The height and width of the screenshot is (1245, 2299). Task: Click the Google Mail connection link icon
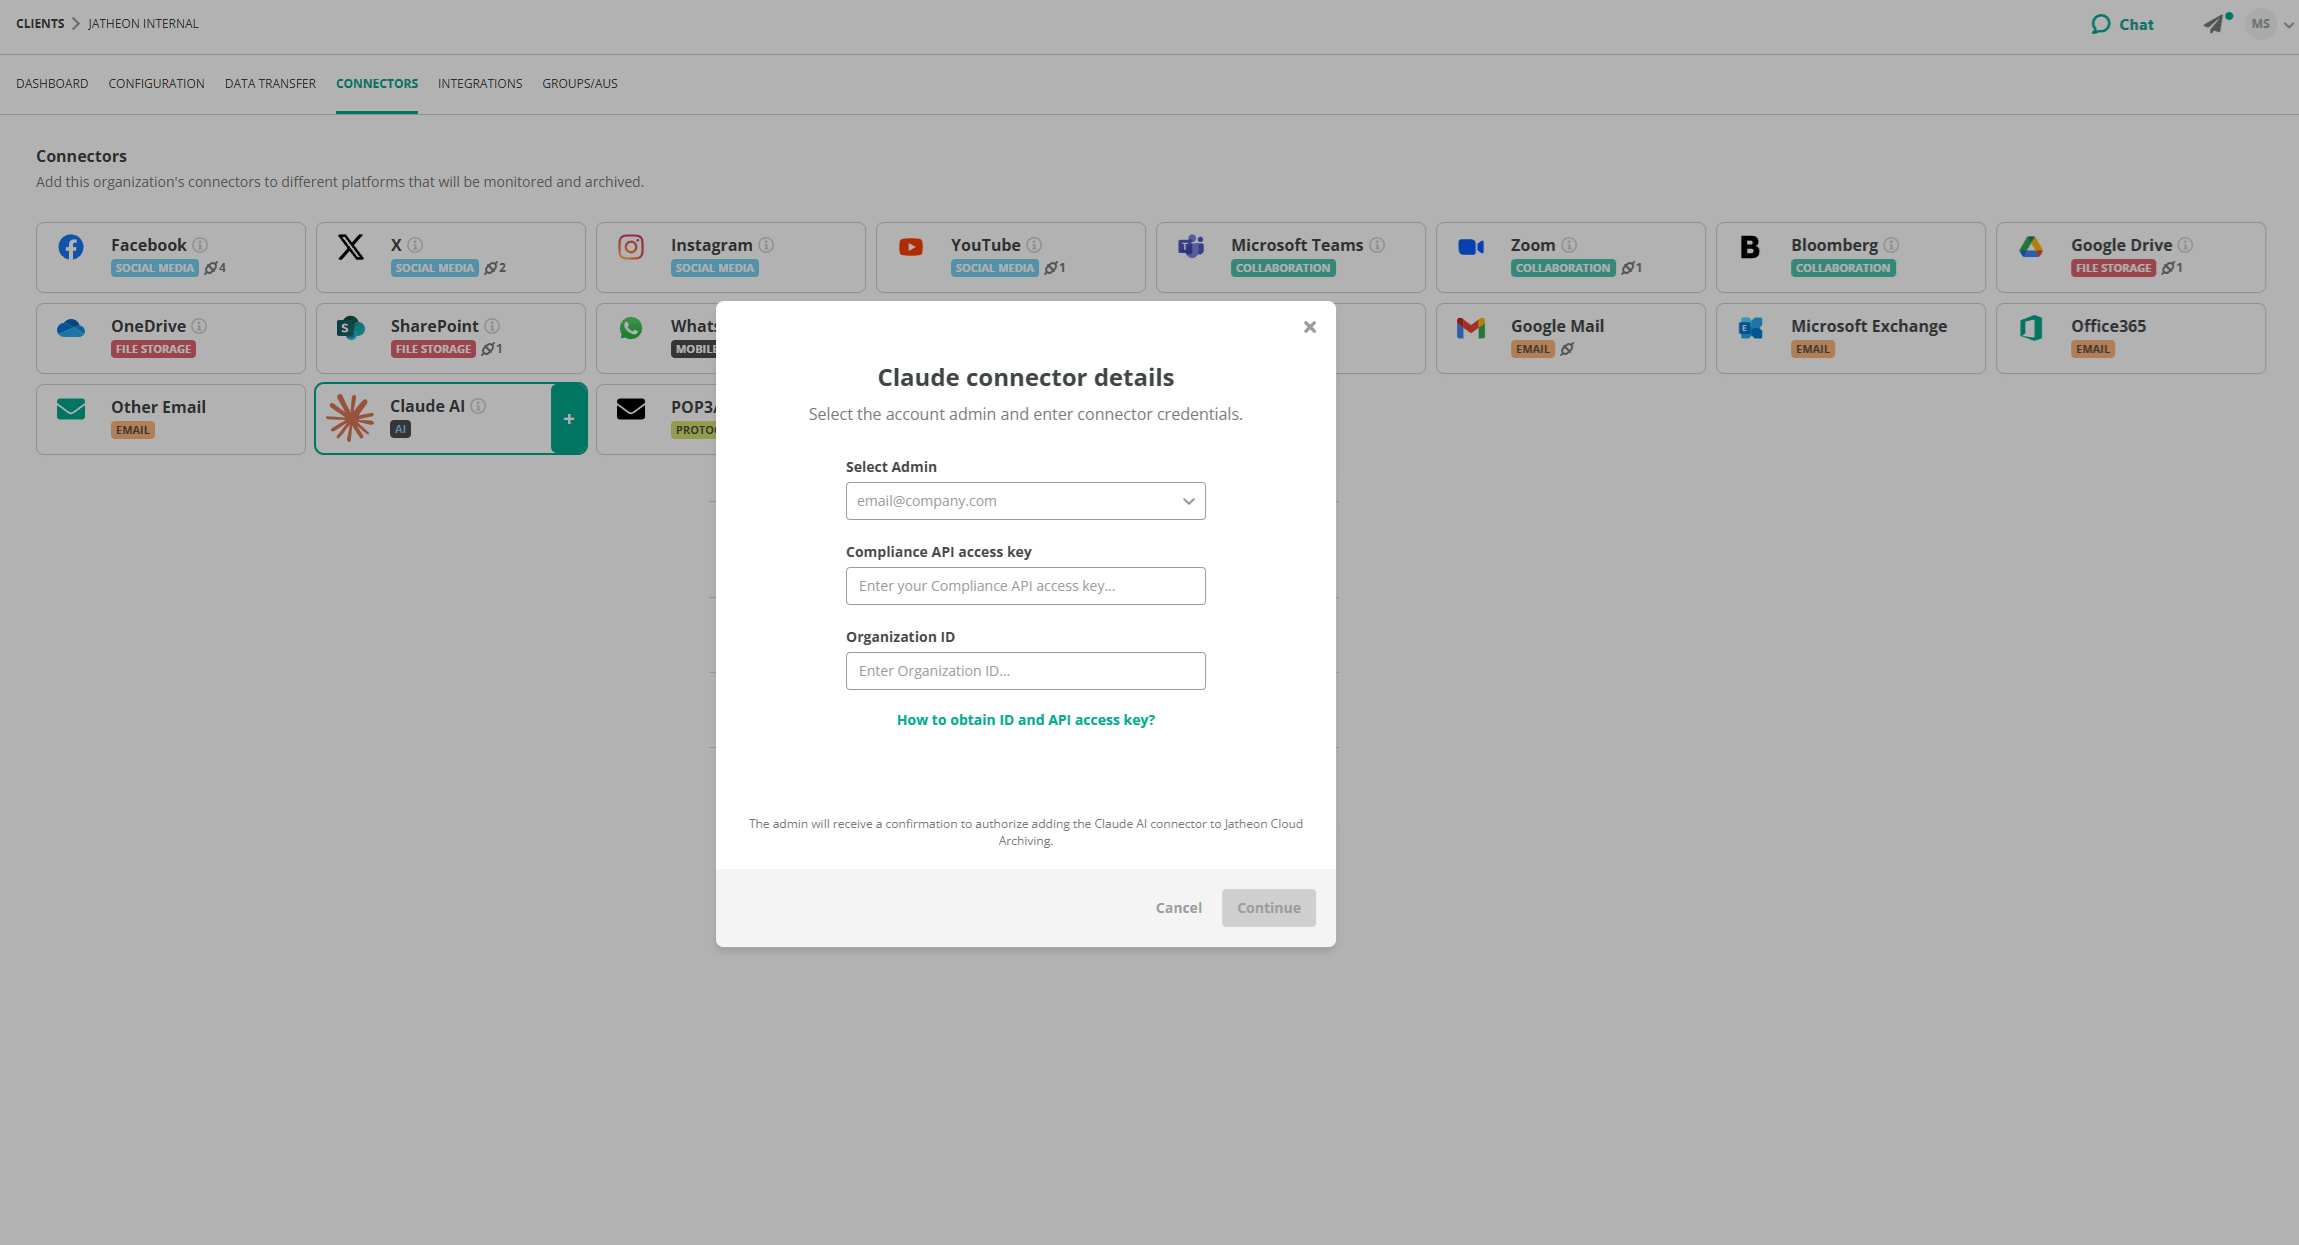(1567, 349)
